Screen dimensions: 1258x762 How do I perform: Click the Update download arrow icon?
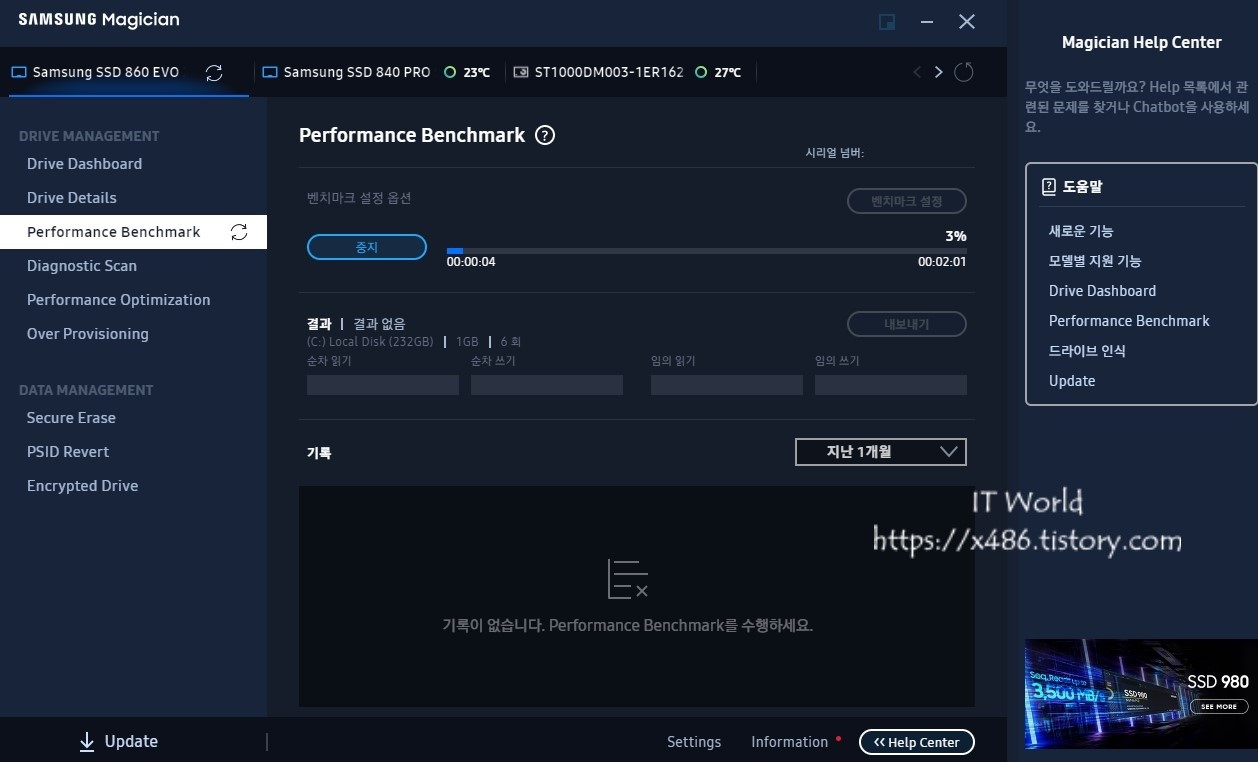tap(87, 741)
